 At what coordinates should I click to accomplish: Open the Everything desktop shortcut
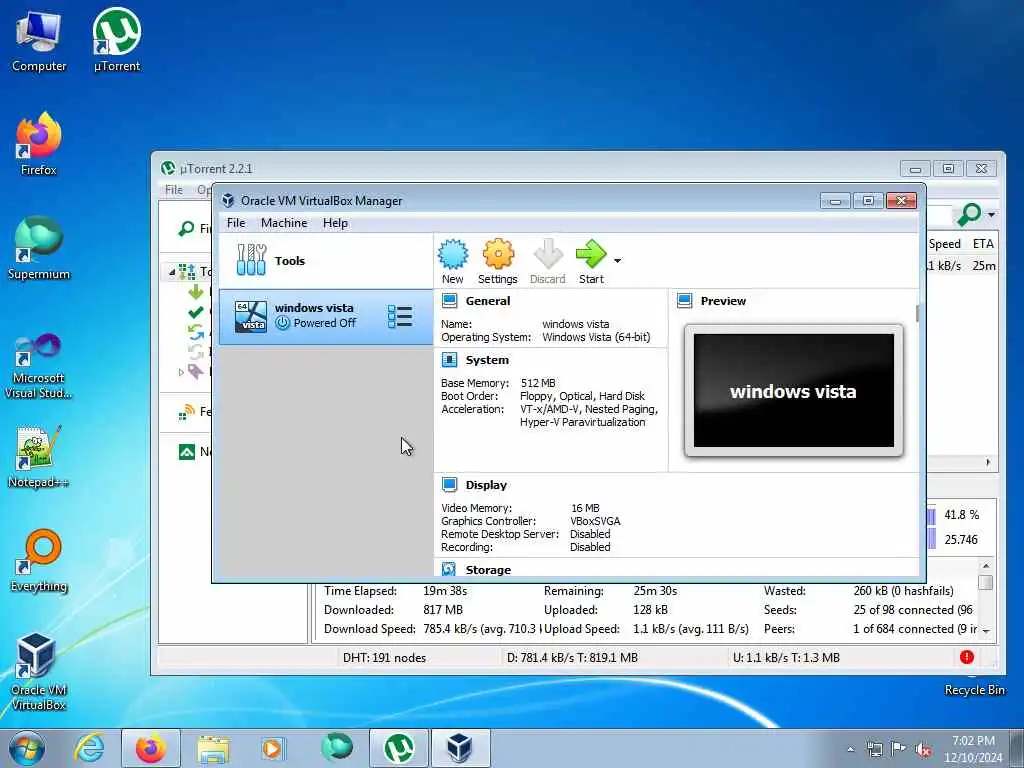click(x=39, y=560)
